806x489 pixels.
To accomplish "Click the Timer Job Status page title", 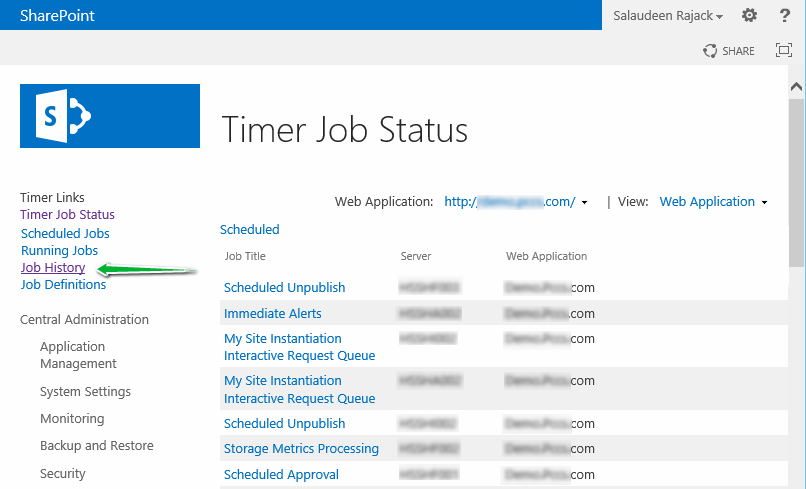I will [x=344, y=129].
